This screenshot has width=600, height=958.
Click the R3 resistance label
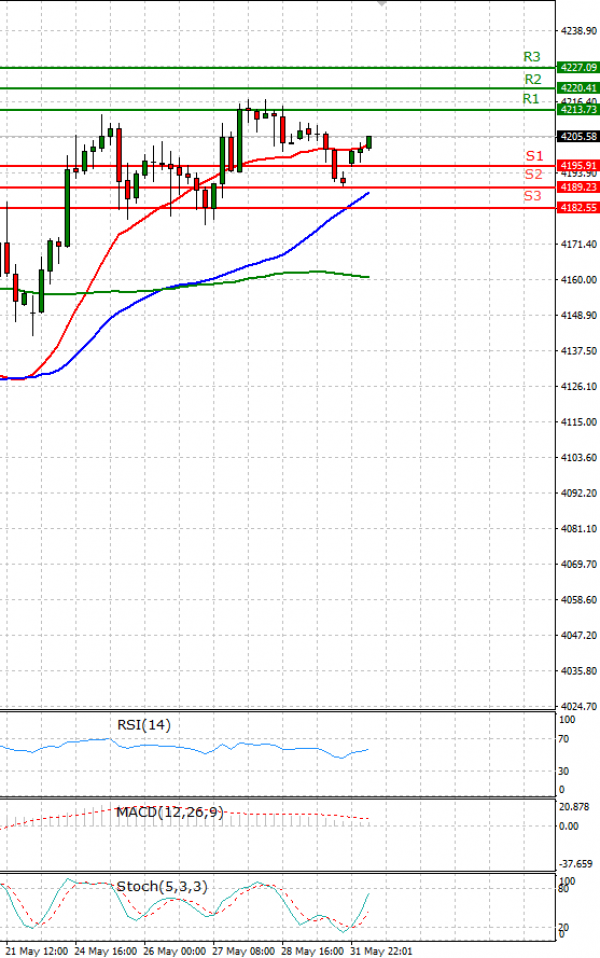(532, 57)
